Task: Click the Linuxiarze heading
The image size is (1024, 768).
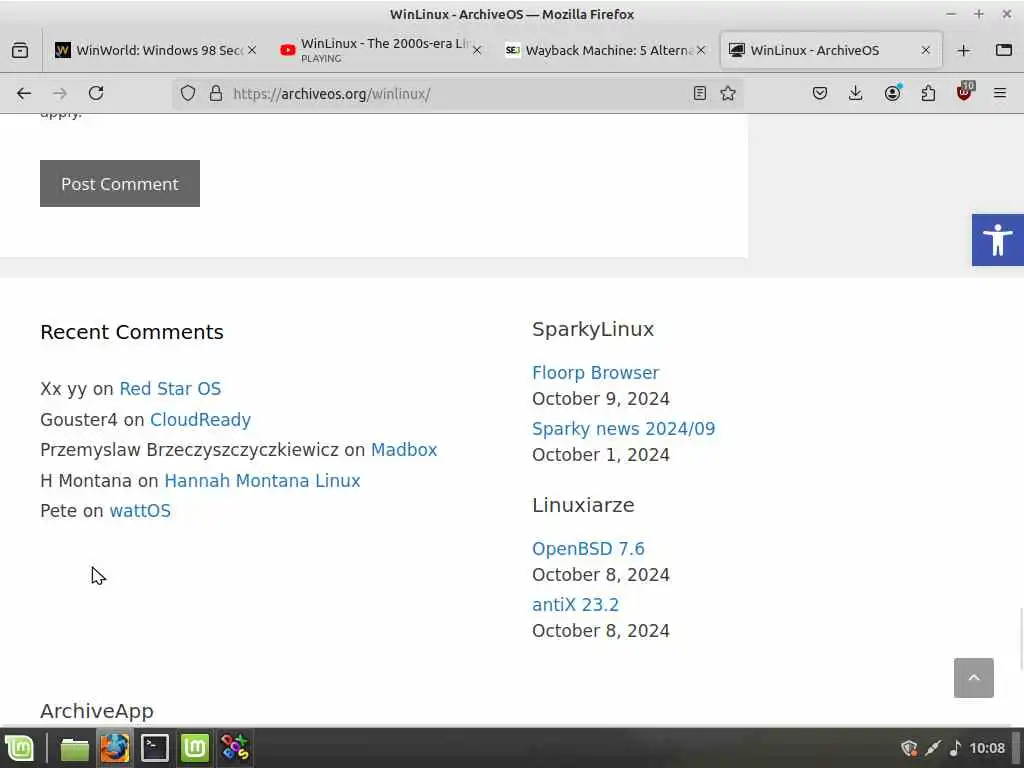Action: pyautogui.click(x=583, y=505)
